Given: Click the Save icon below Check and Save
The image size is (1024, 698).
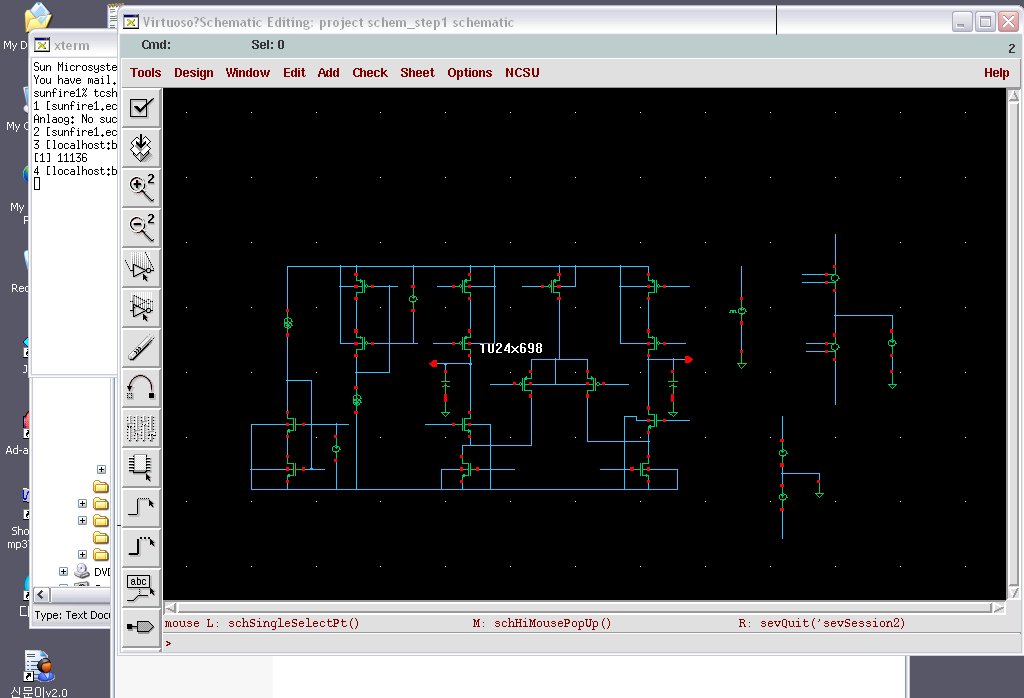Looking at the screenshot, I should click(x=141, y=147).
